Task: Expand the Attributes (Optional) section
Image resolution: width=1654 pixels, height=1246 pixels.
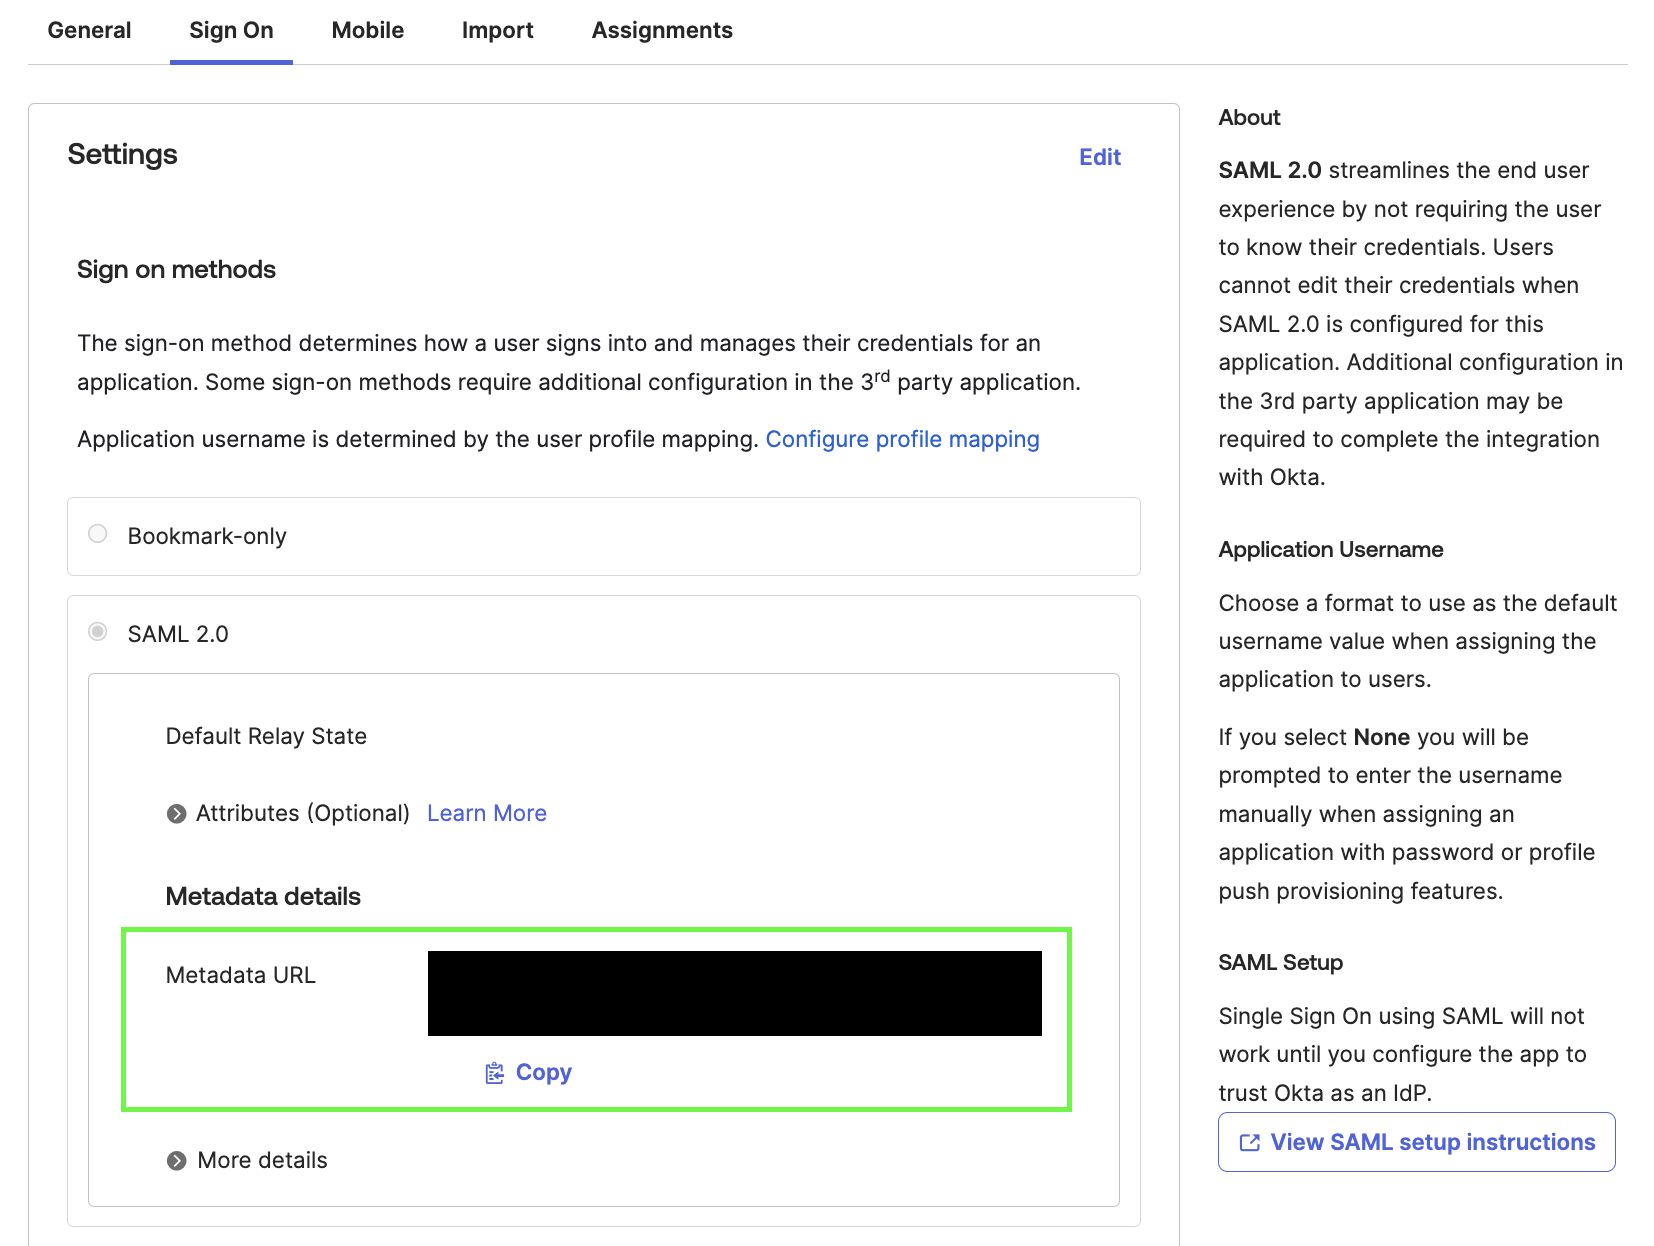Action: click(288, 813)
